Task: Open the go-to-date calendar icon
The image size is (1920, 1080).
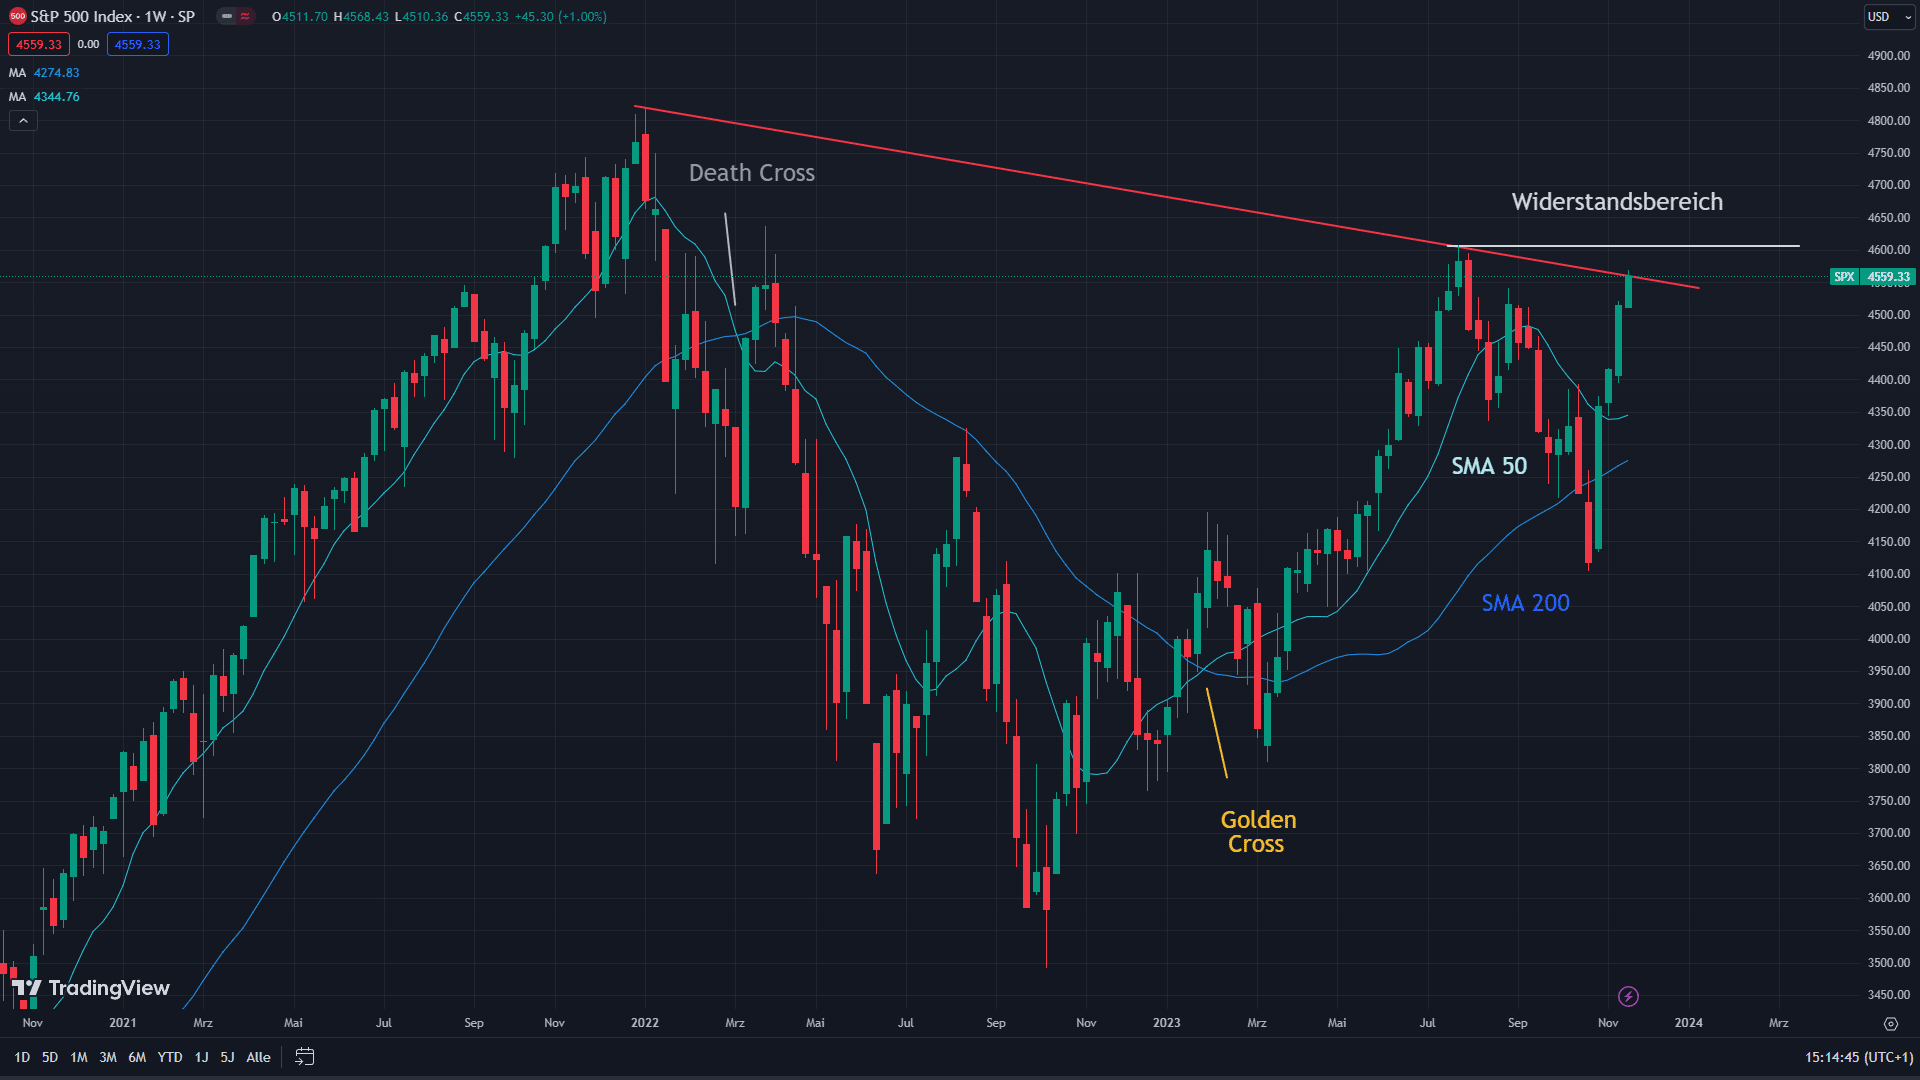Action: 305,1057
